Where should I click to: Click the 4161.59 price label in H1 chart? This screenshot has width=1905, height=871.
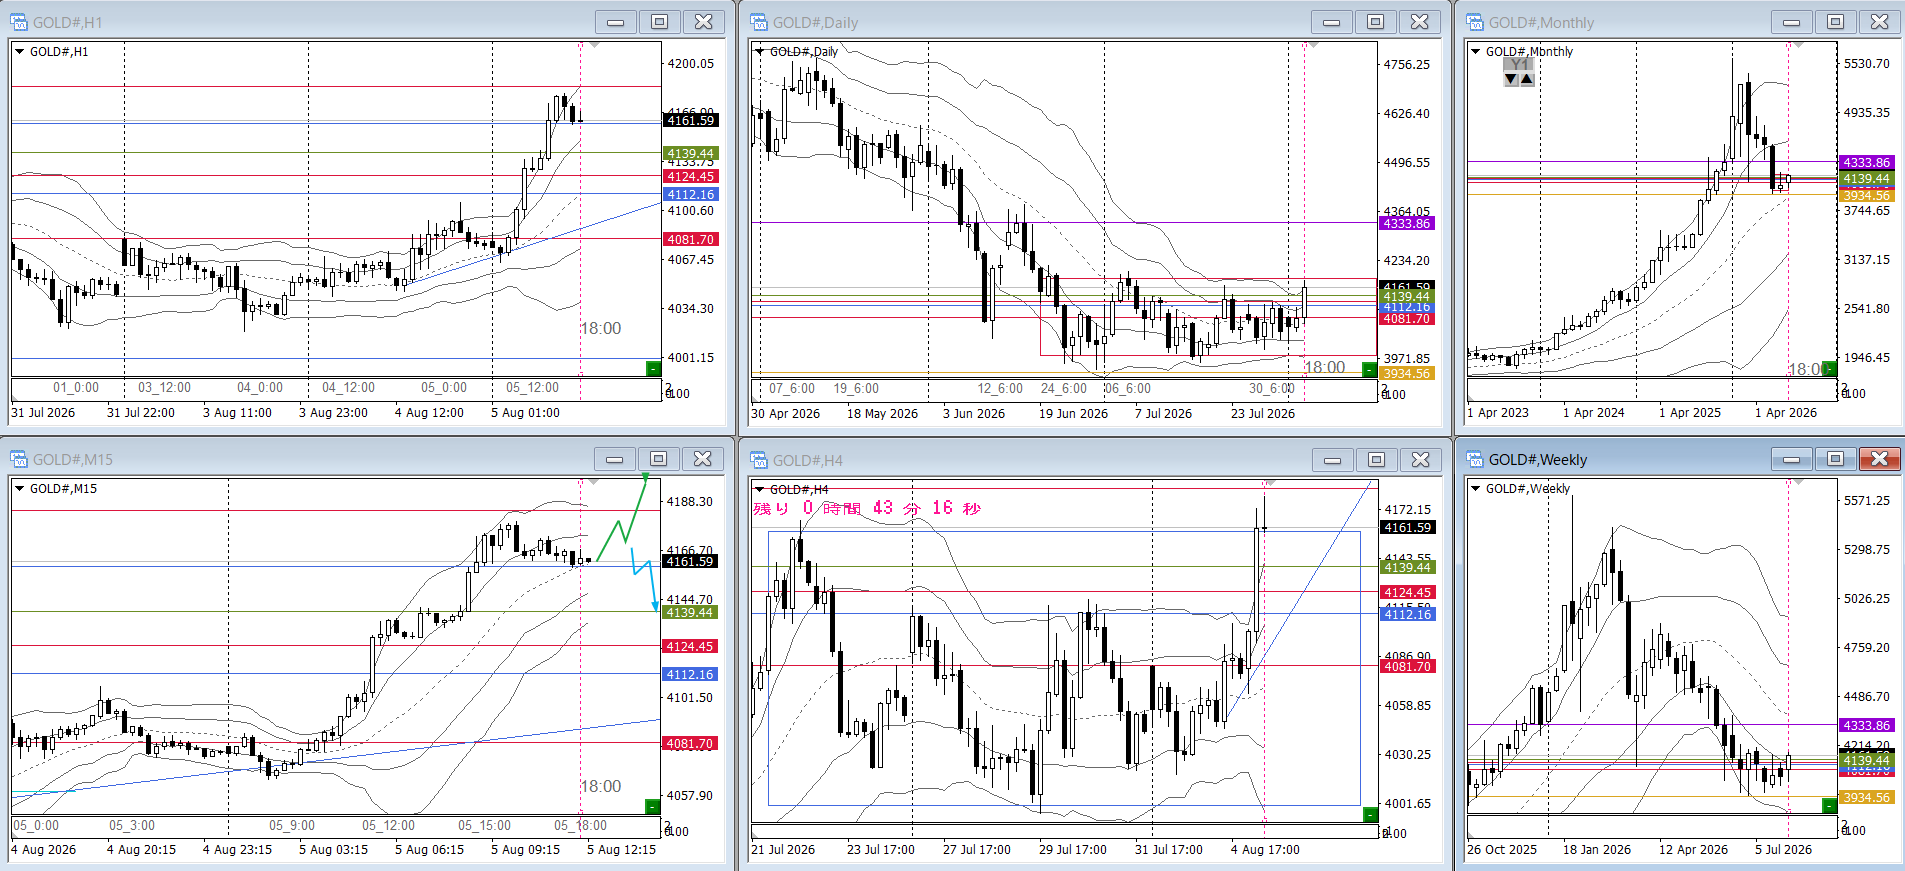pyautogui.click(x=691, y=120)
